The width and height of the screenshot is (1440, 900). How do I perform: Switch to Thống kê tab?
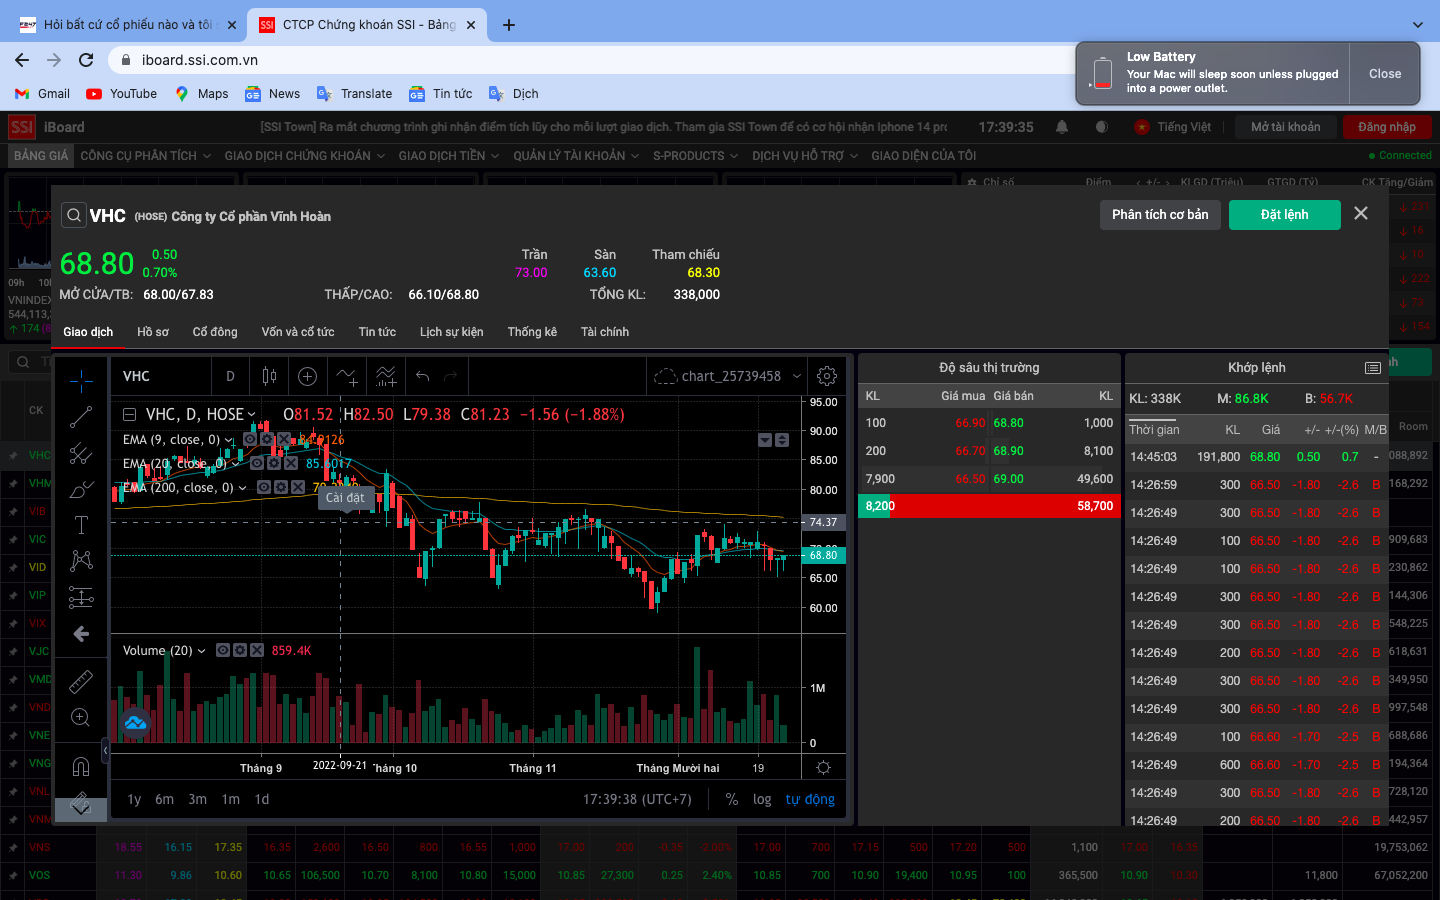click(x=532, y=332)
